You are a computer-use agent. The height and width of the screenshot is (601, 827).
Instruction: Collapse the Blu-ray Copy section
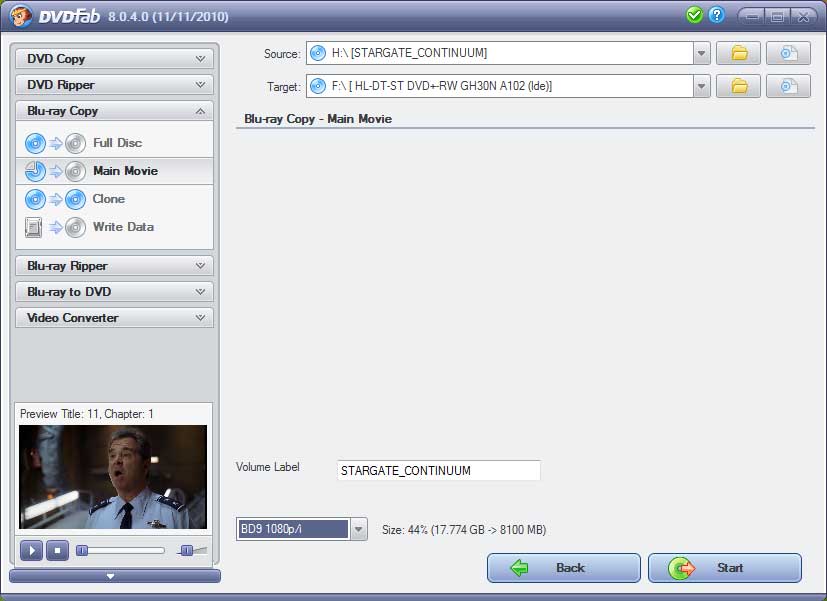[114, 111]
